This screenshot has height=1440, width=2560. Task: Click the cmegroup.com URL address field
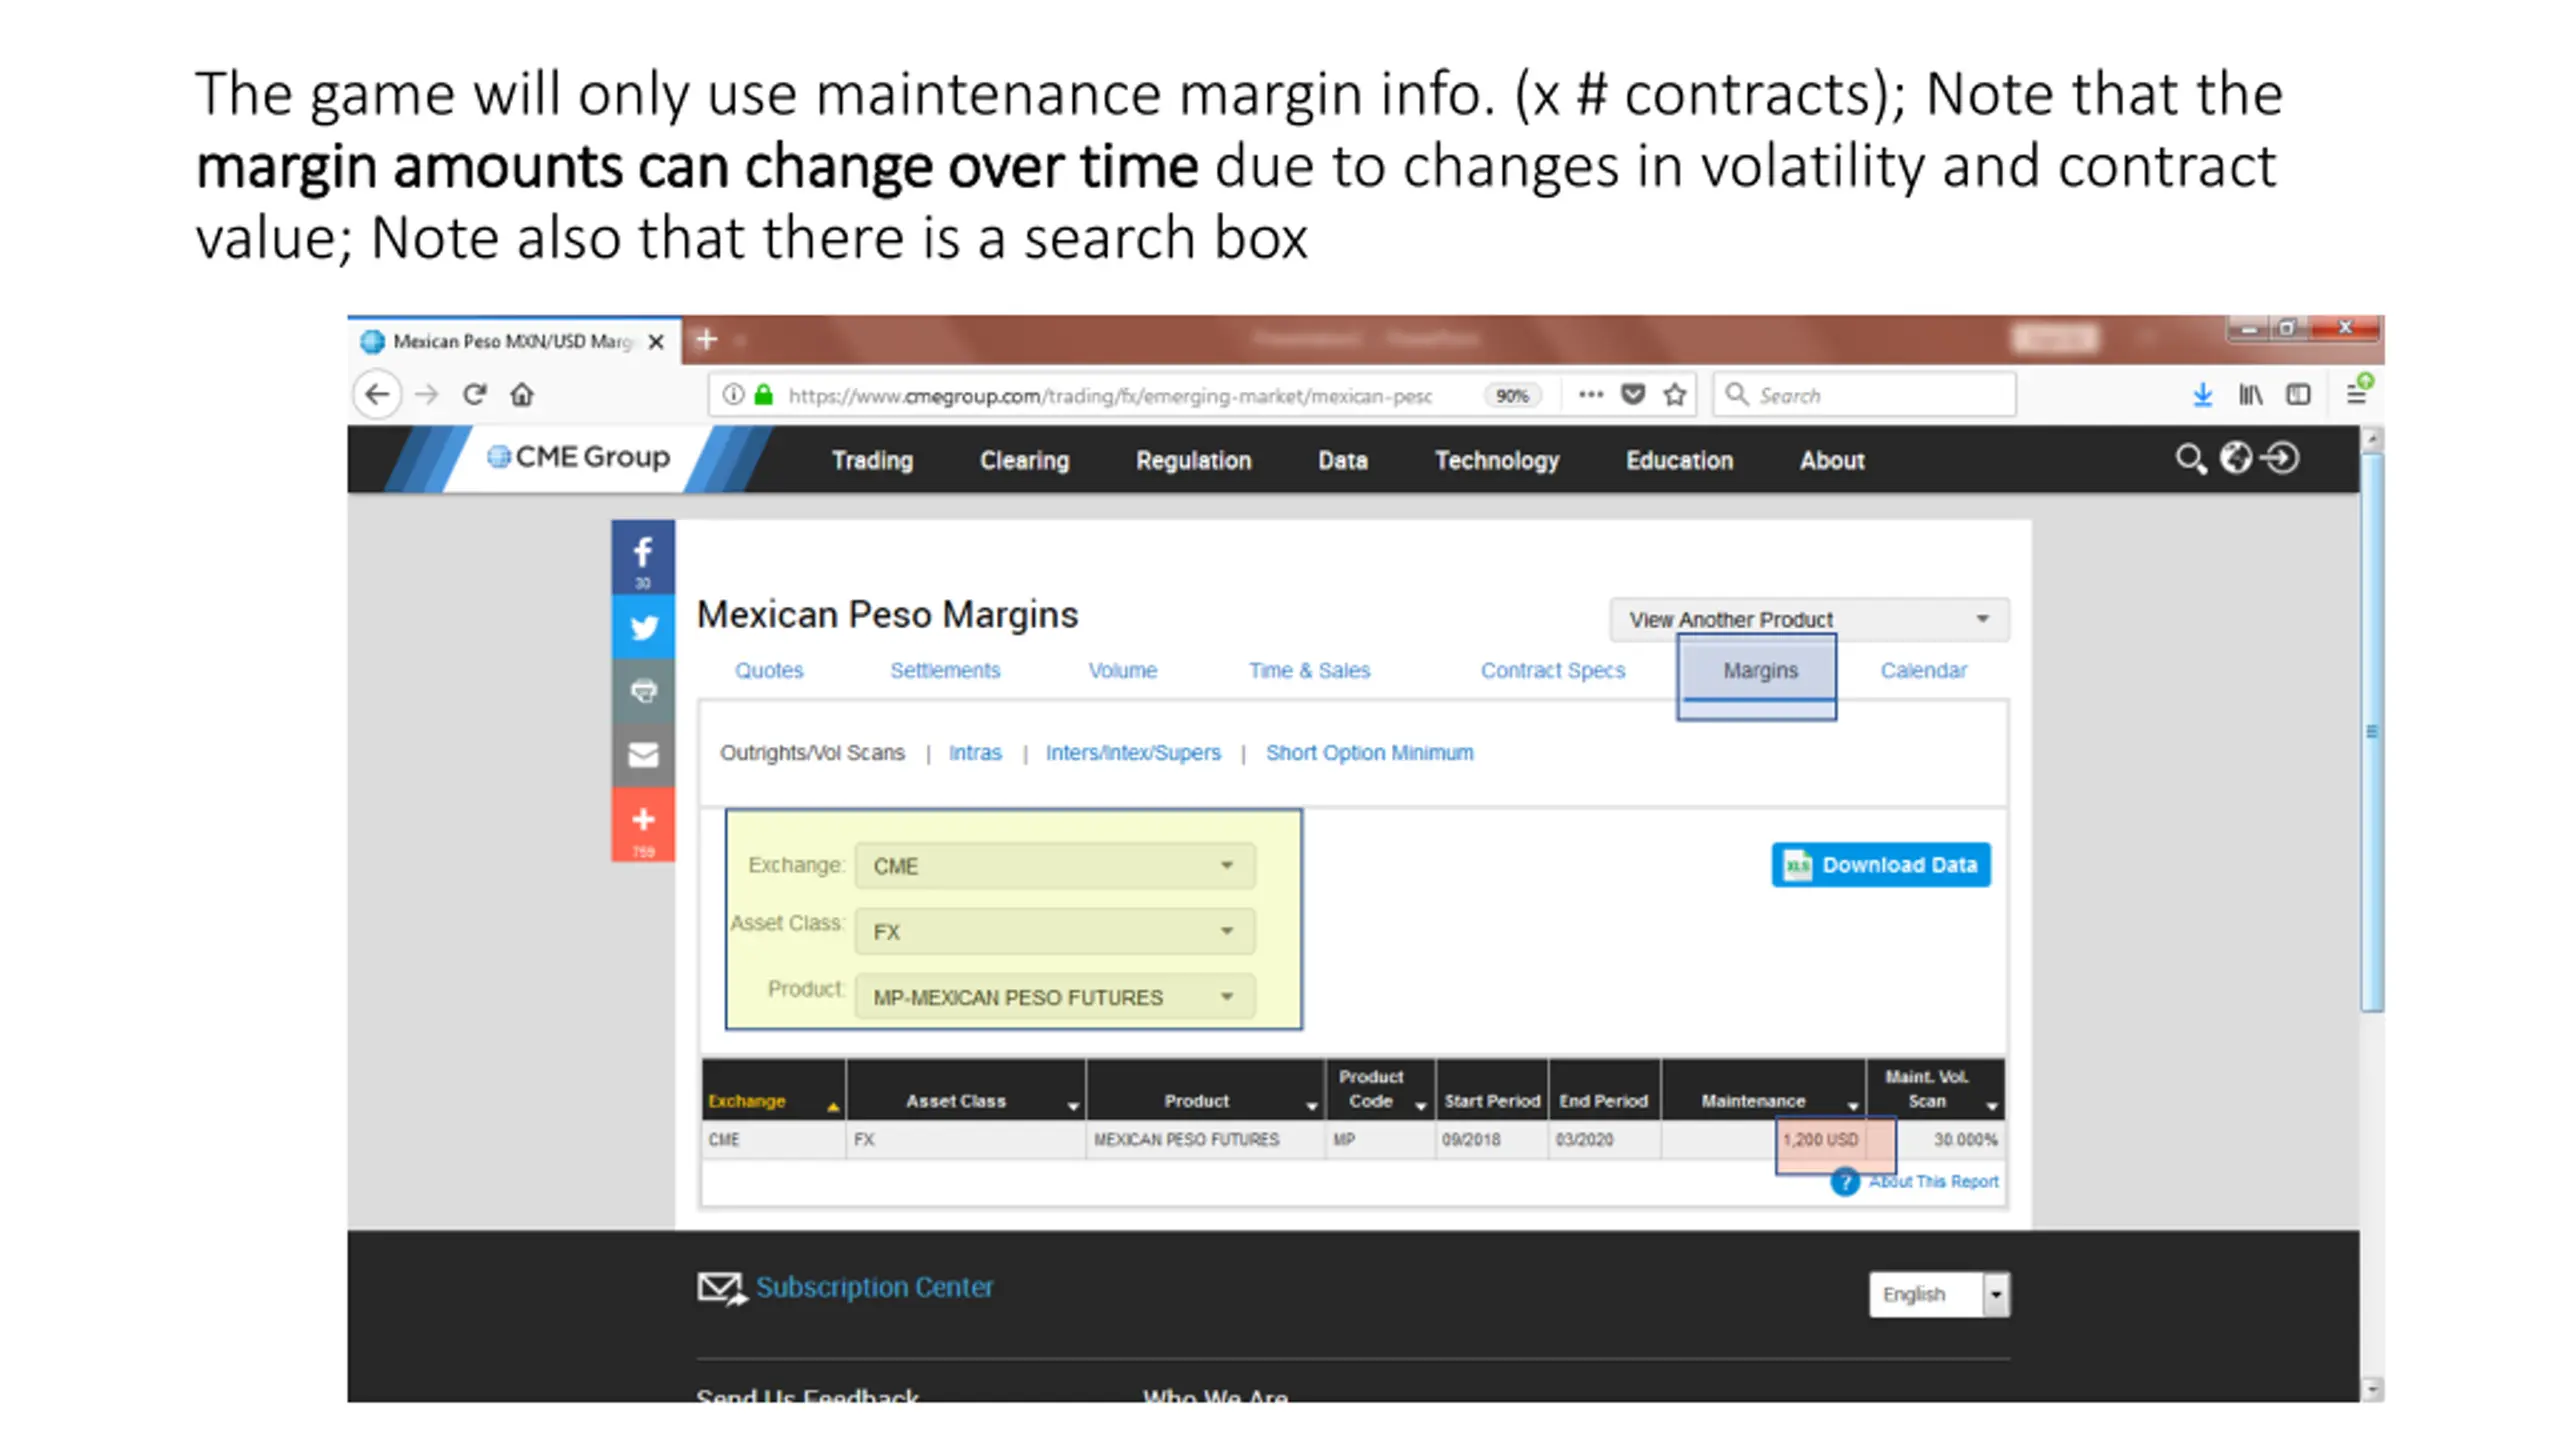coord(1110,395)
